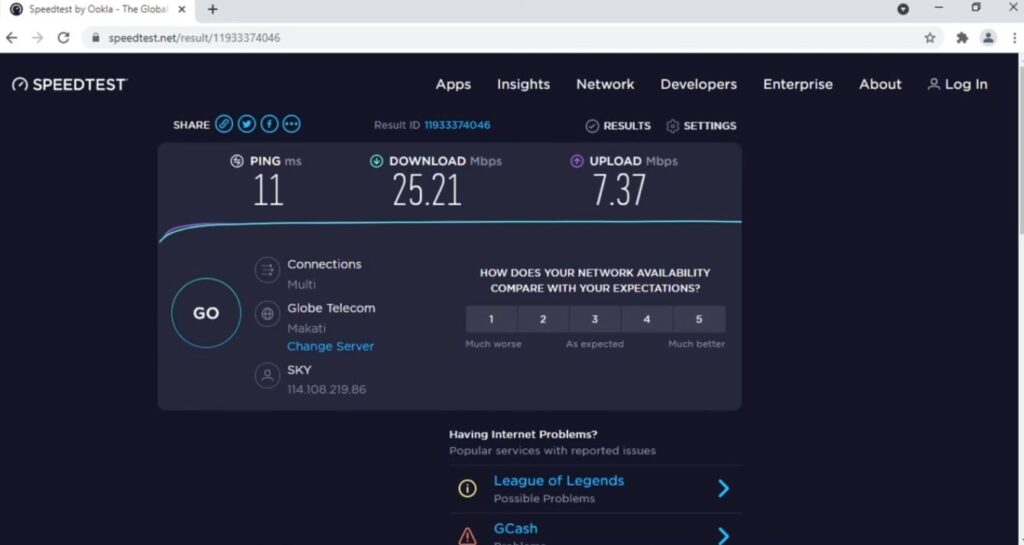Viewport: 1024px width, 545px height.
Task: Choose rating 5 Much better
Action: [699, 320]
